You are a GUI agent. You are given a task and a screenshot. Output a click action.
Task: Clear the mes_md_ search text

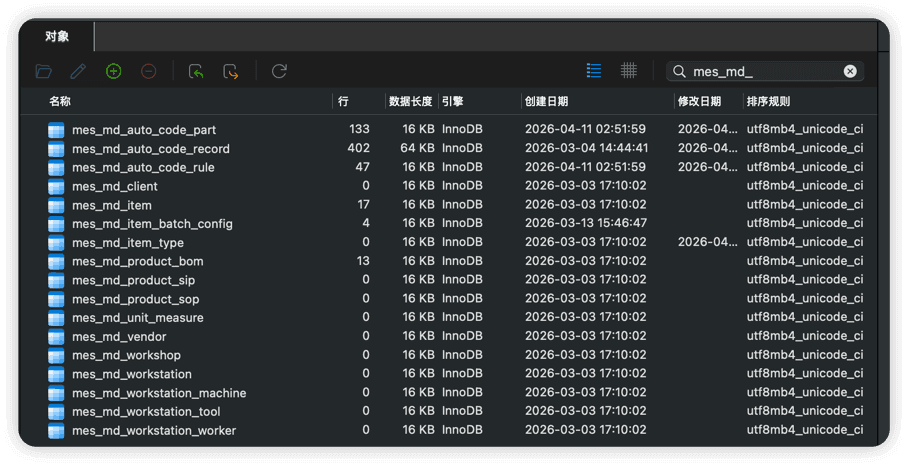(850, 71)
